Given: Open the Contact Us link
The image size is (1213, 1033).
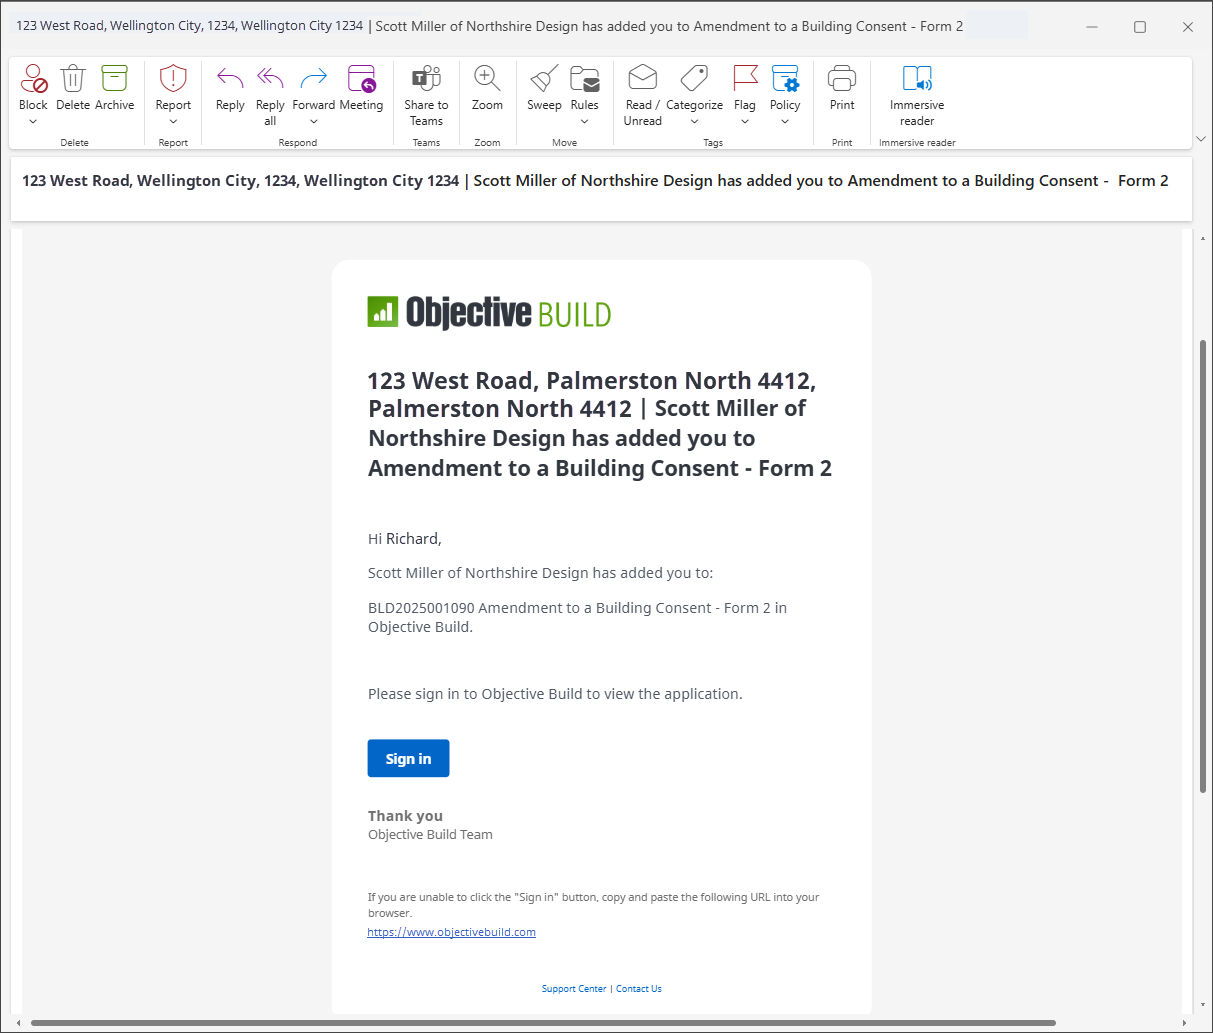Looking at the screenshot, I should click(639, 989).
